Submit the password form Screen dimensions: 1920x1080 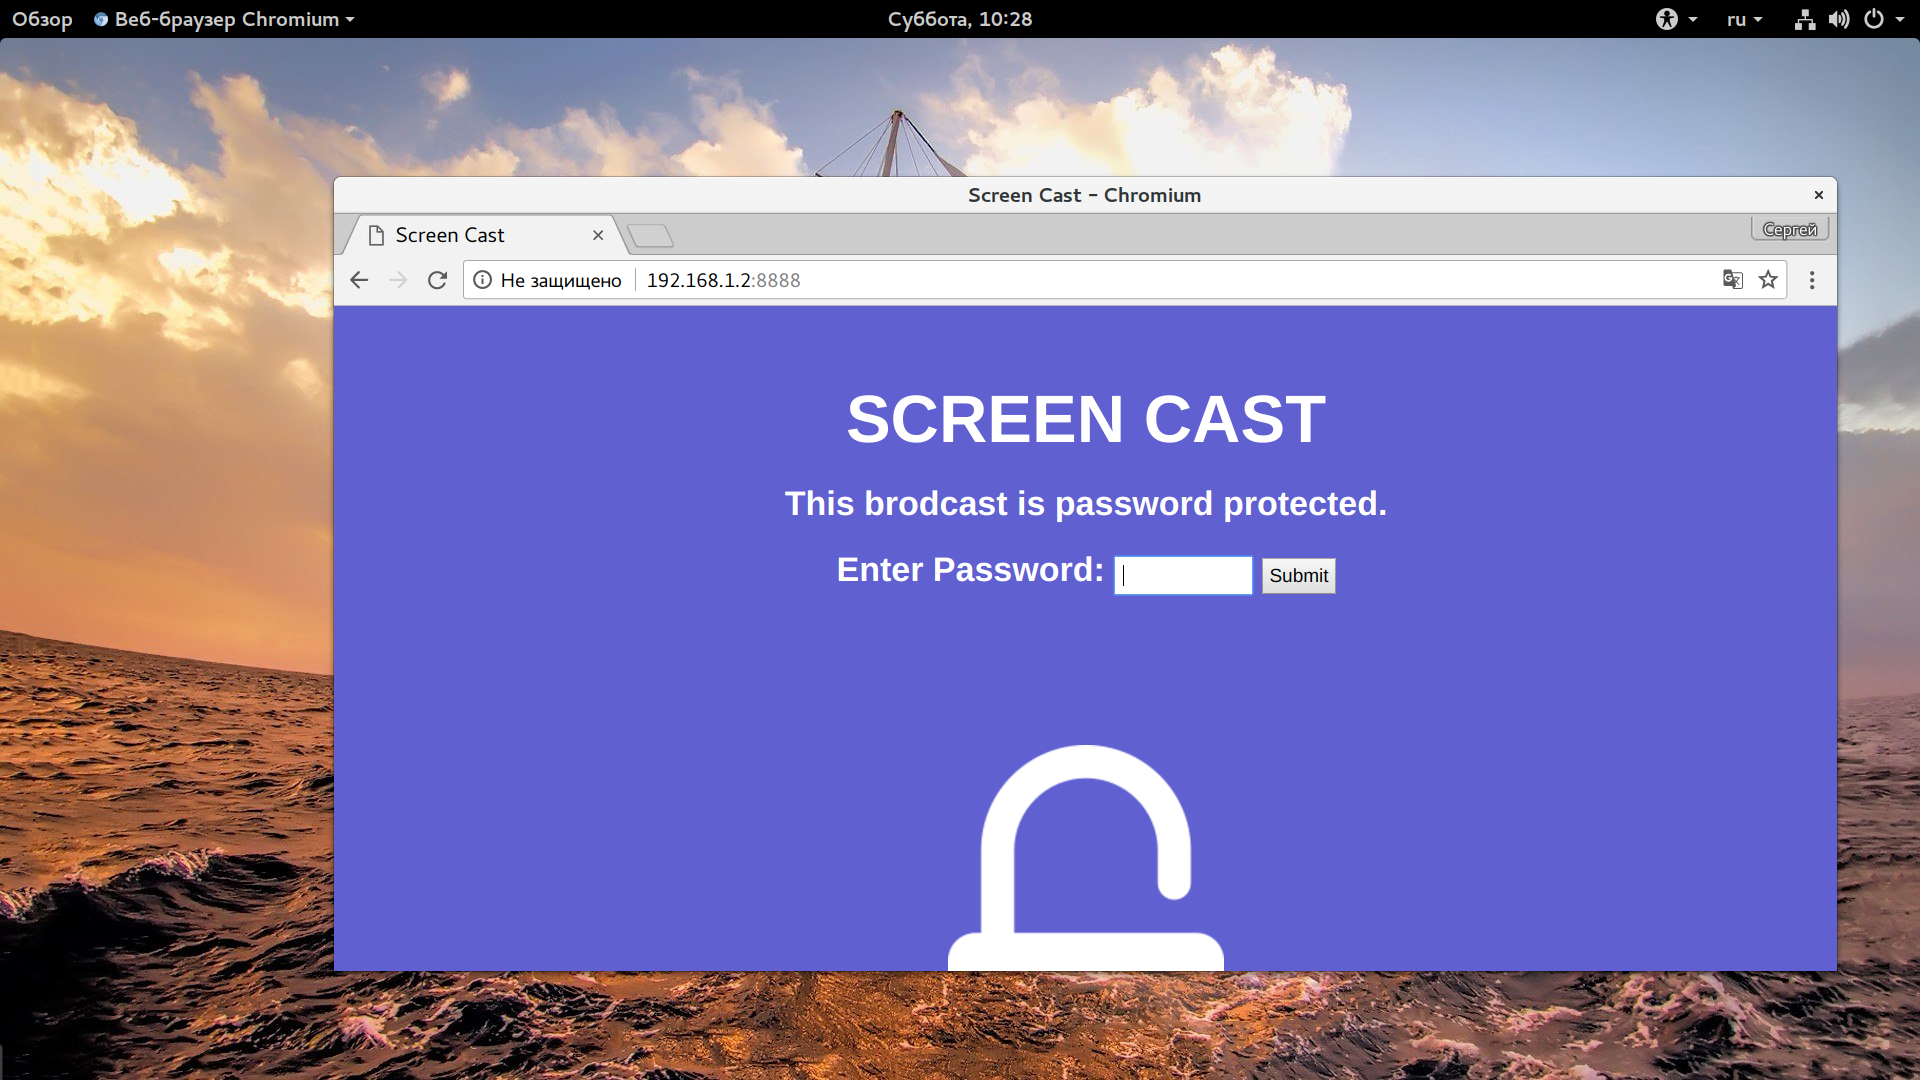pos(1298,575)
